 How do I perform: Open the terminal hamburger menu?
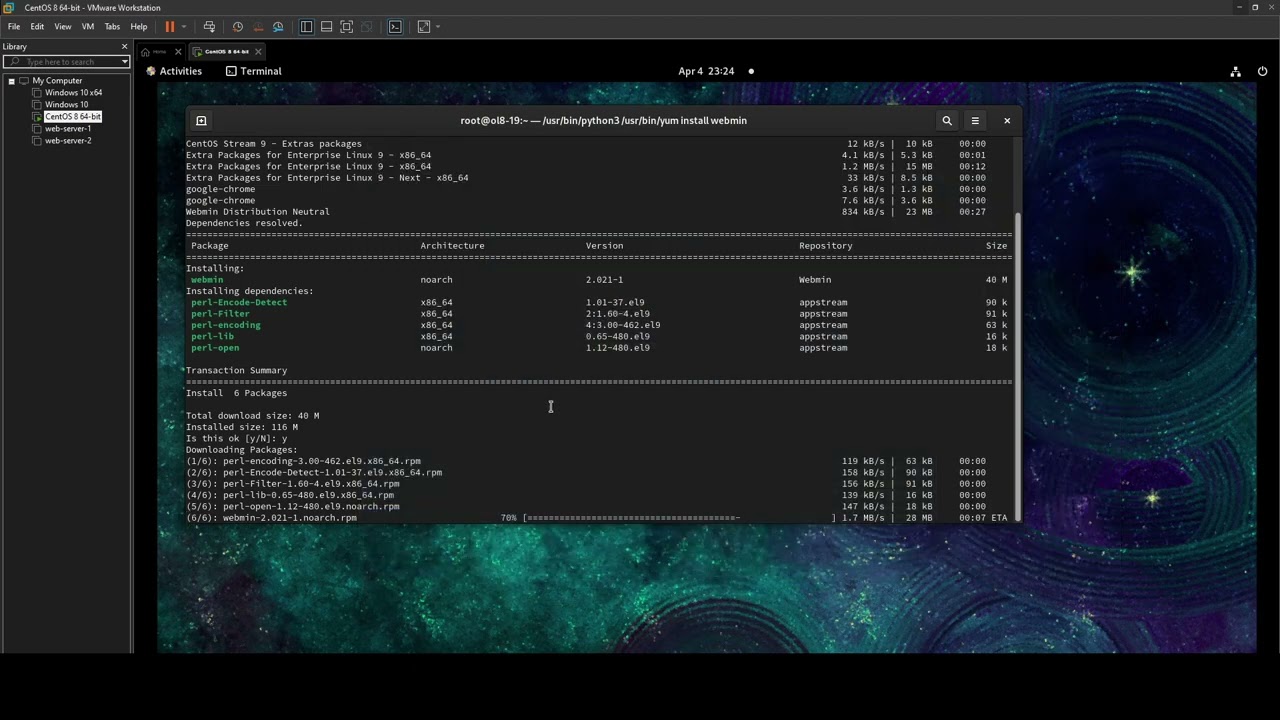pos(975,121)
